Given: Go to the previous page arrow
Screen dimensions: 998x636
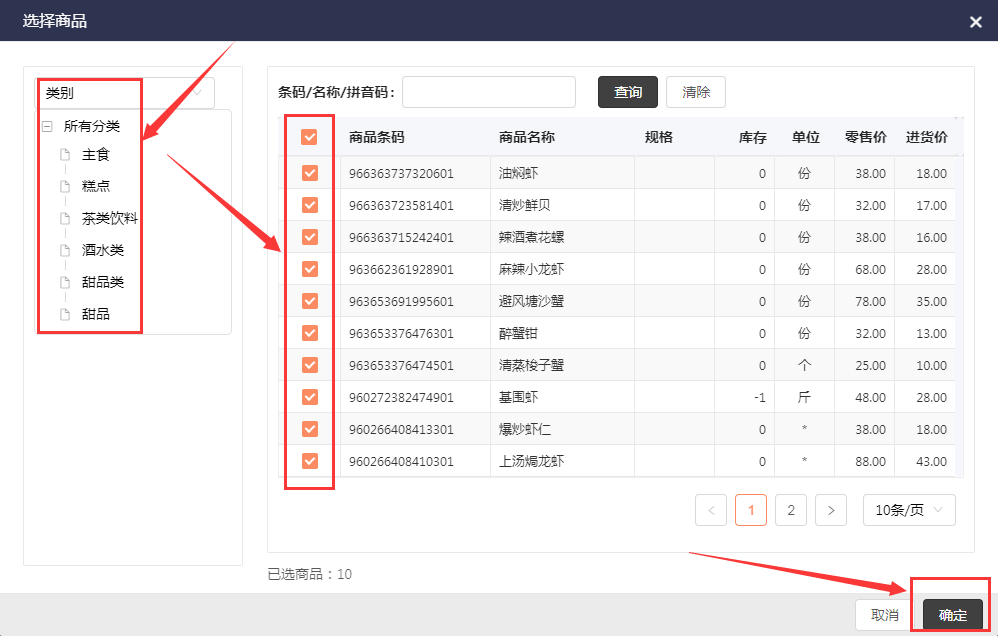Looking at the screenshot, I should 711,510.
